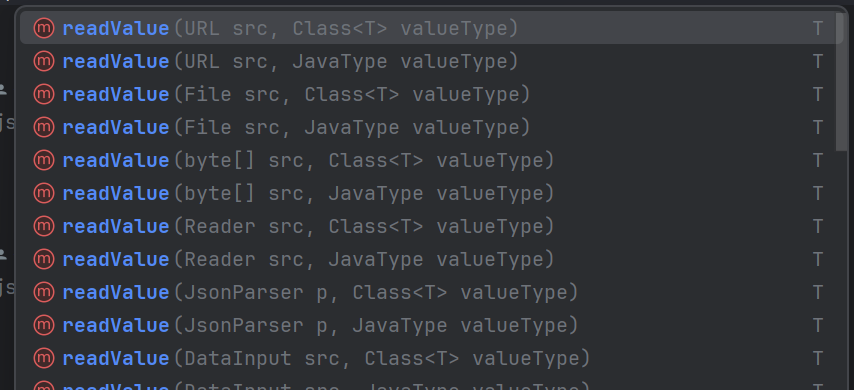Click method icon of Reader Class<T> row
This screenshot has width=854, height=390.
44,227
